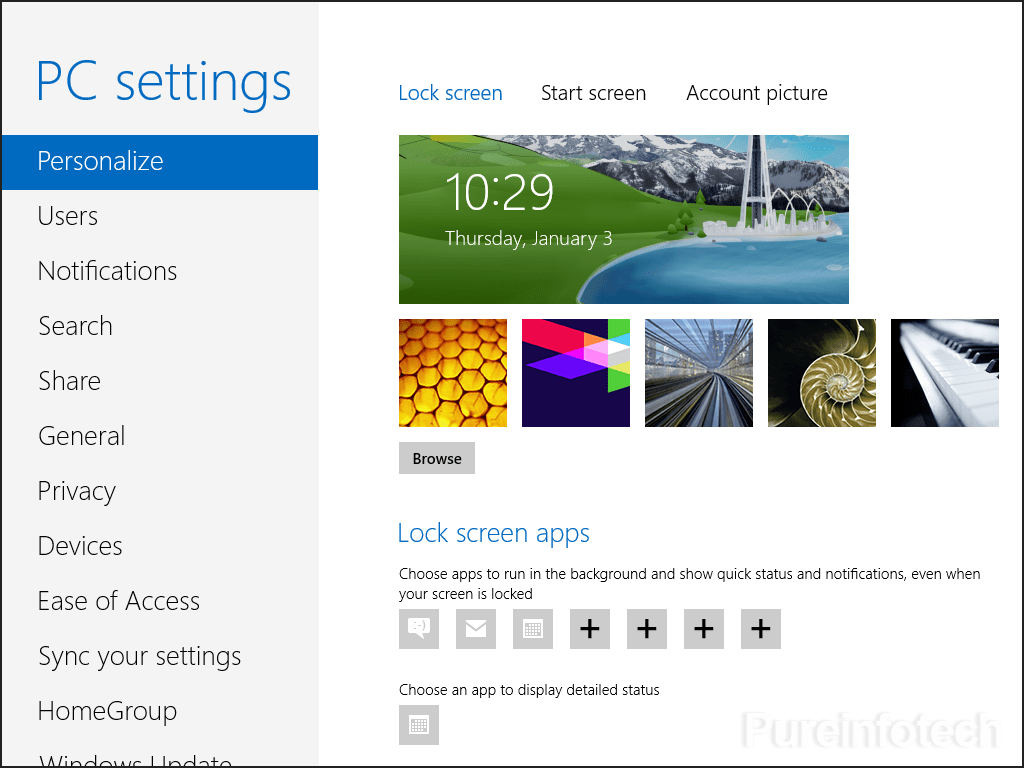The width and height of the screenshot is (1024, 768).
Task: Click the Messaging quick status app icon
Action: tap(418, 629)
